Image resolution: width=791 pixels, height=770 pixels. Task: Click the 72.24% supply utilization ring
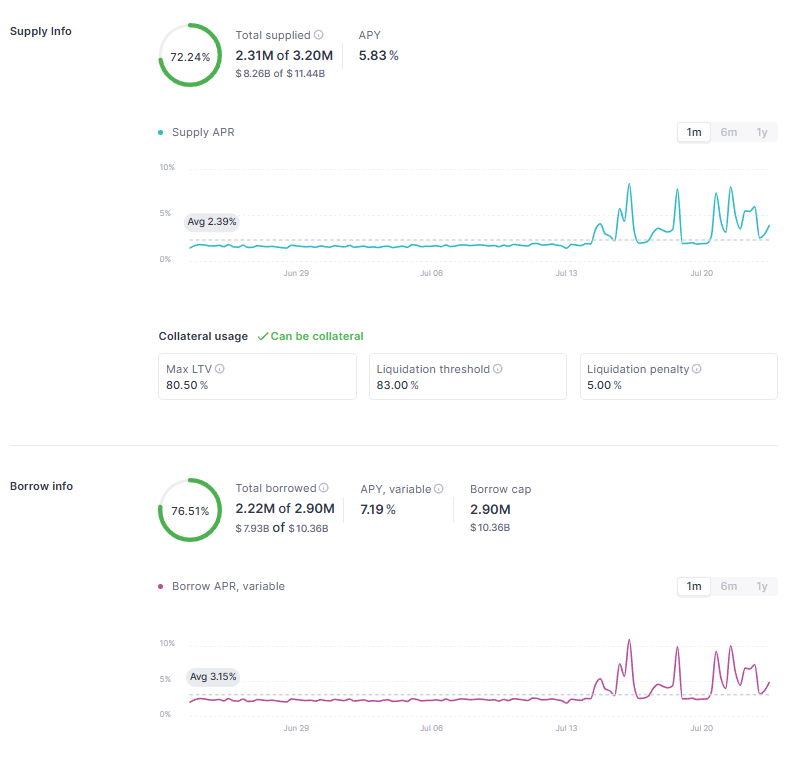point(190,57)
